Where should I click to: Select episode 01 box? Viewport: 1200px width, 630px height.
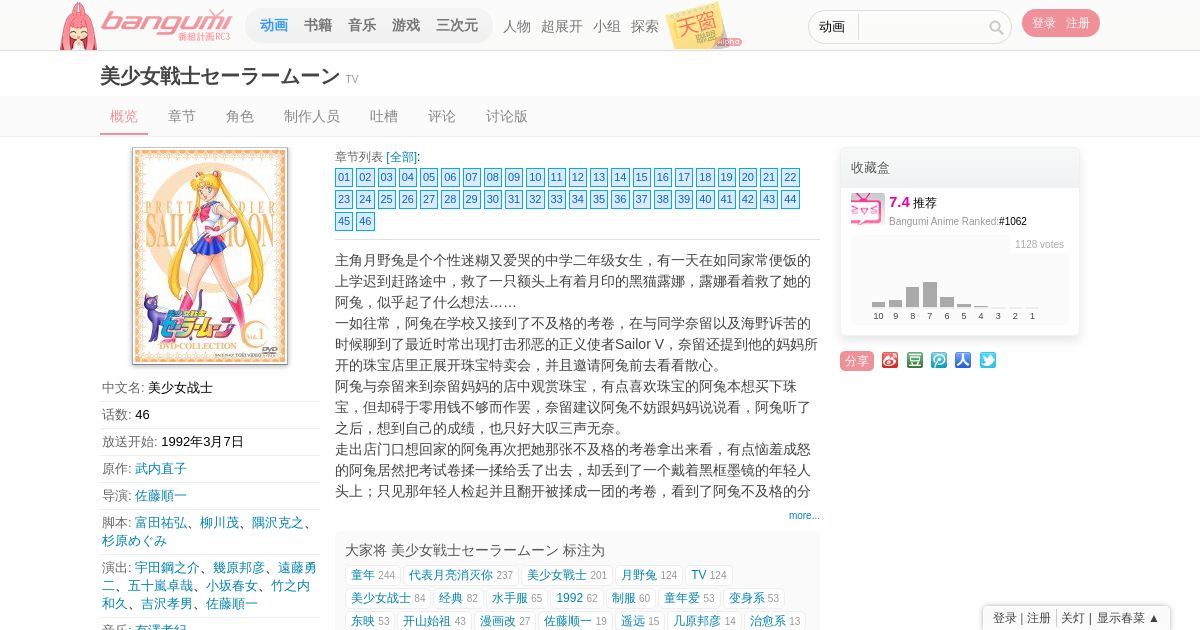coord(344,177)
